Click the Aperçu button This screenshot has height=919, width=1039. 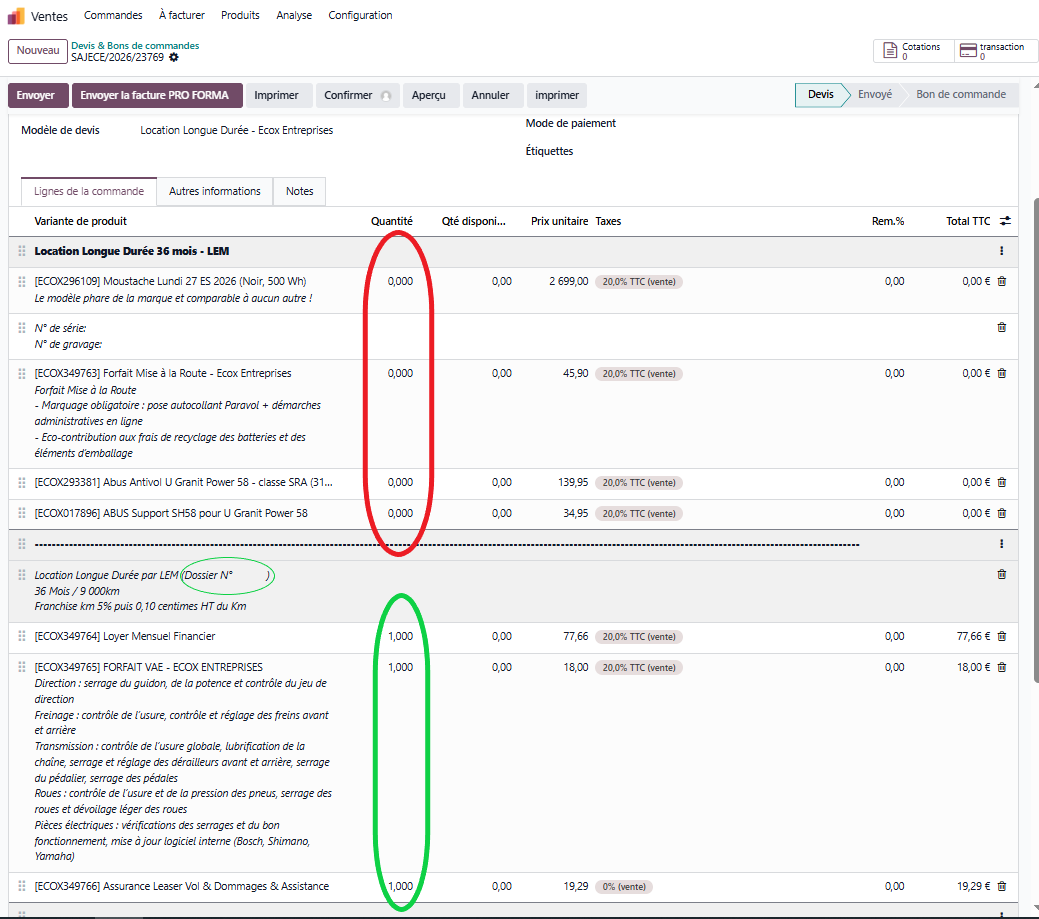point(429,95)
